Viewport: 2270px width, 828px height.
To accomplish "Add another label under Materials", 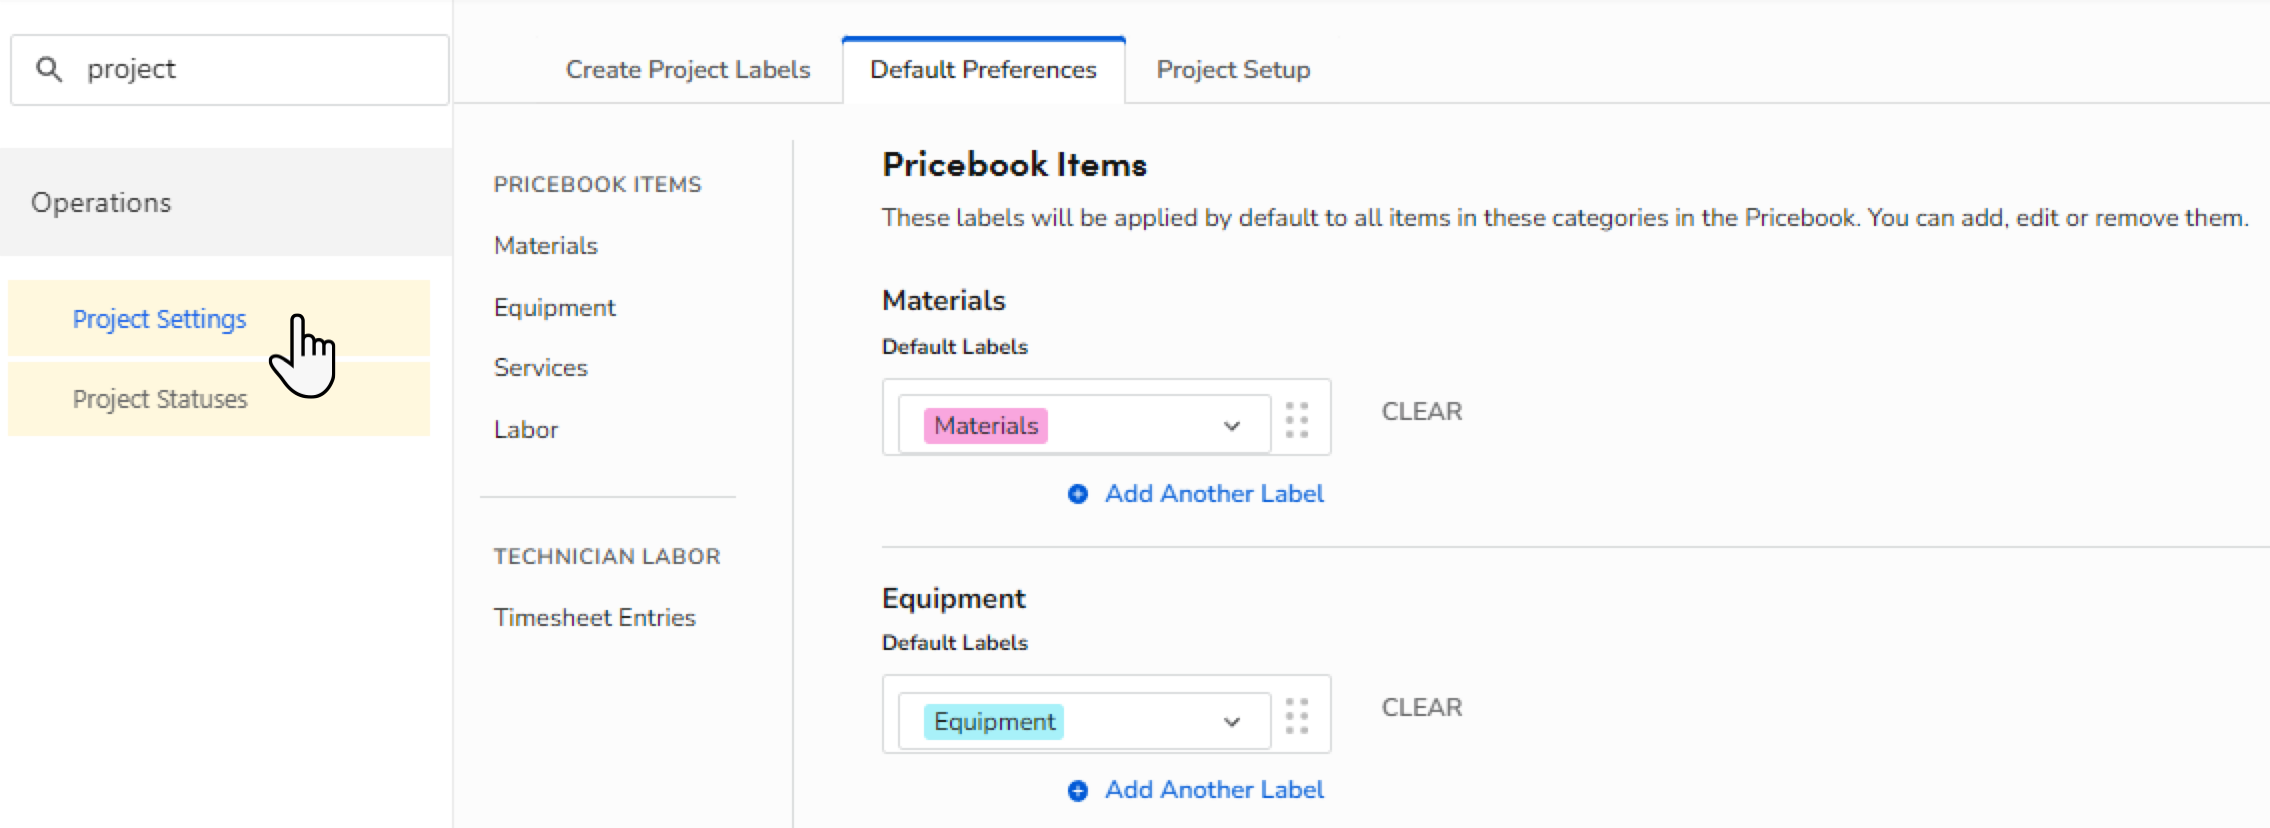I will (x=1213, y=494).
